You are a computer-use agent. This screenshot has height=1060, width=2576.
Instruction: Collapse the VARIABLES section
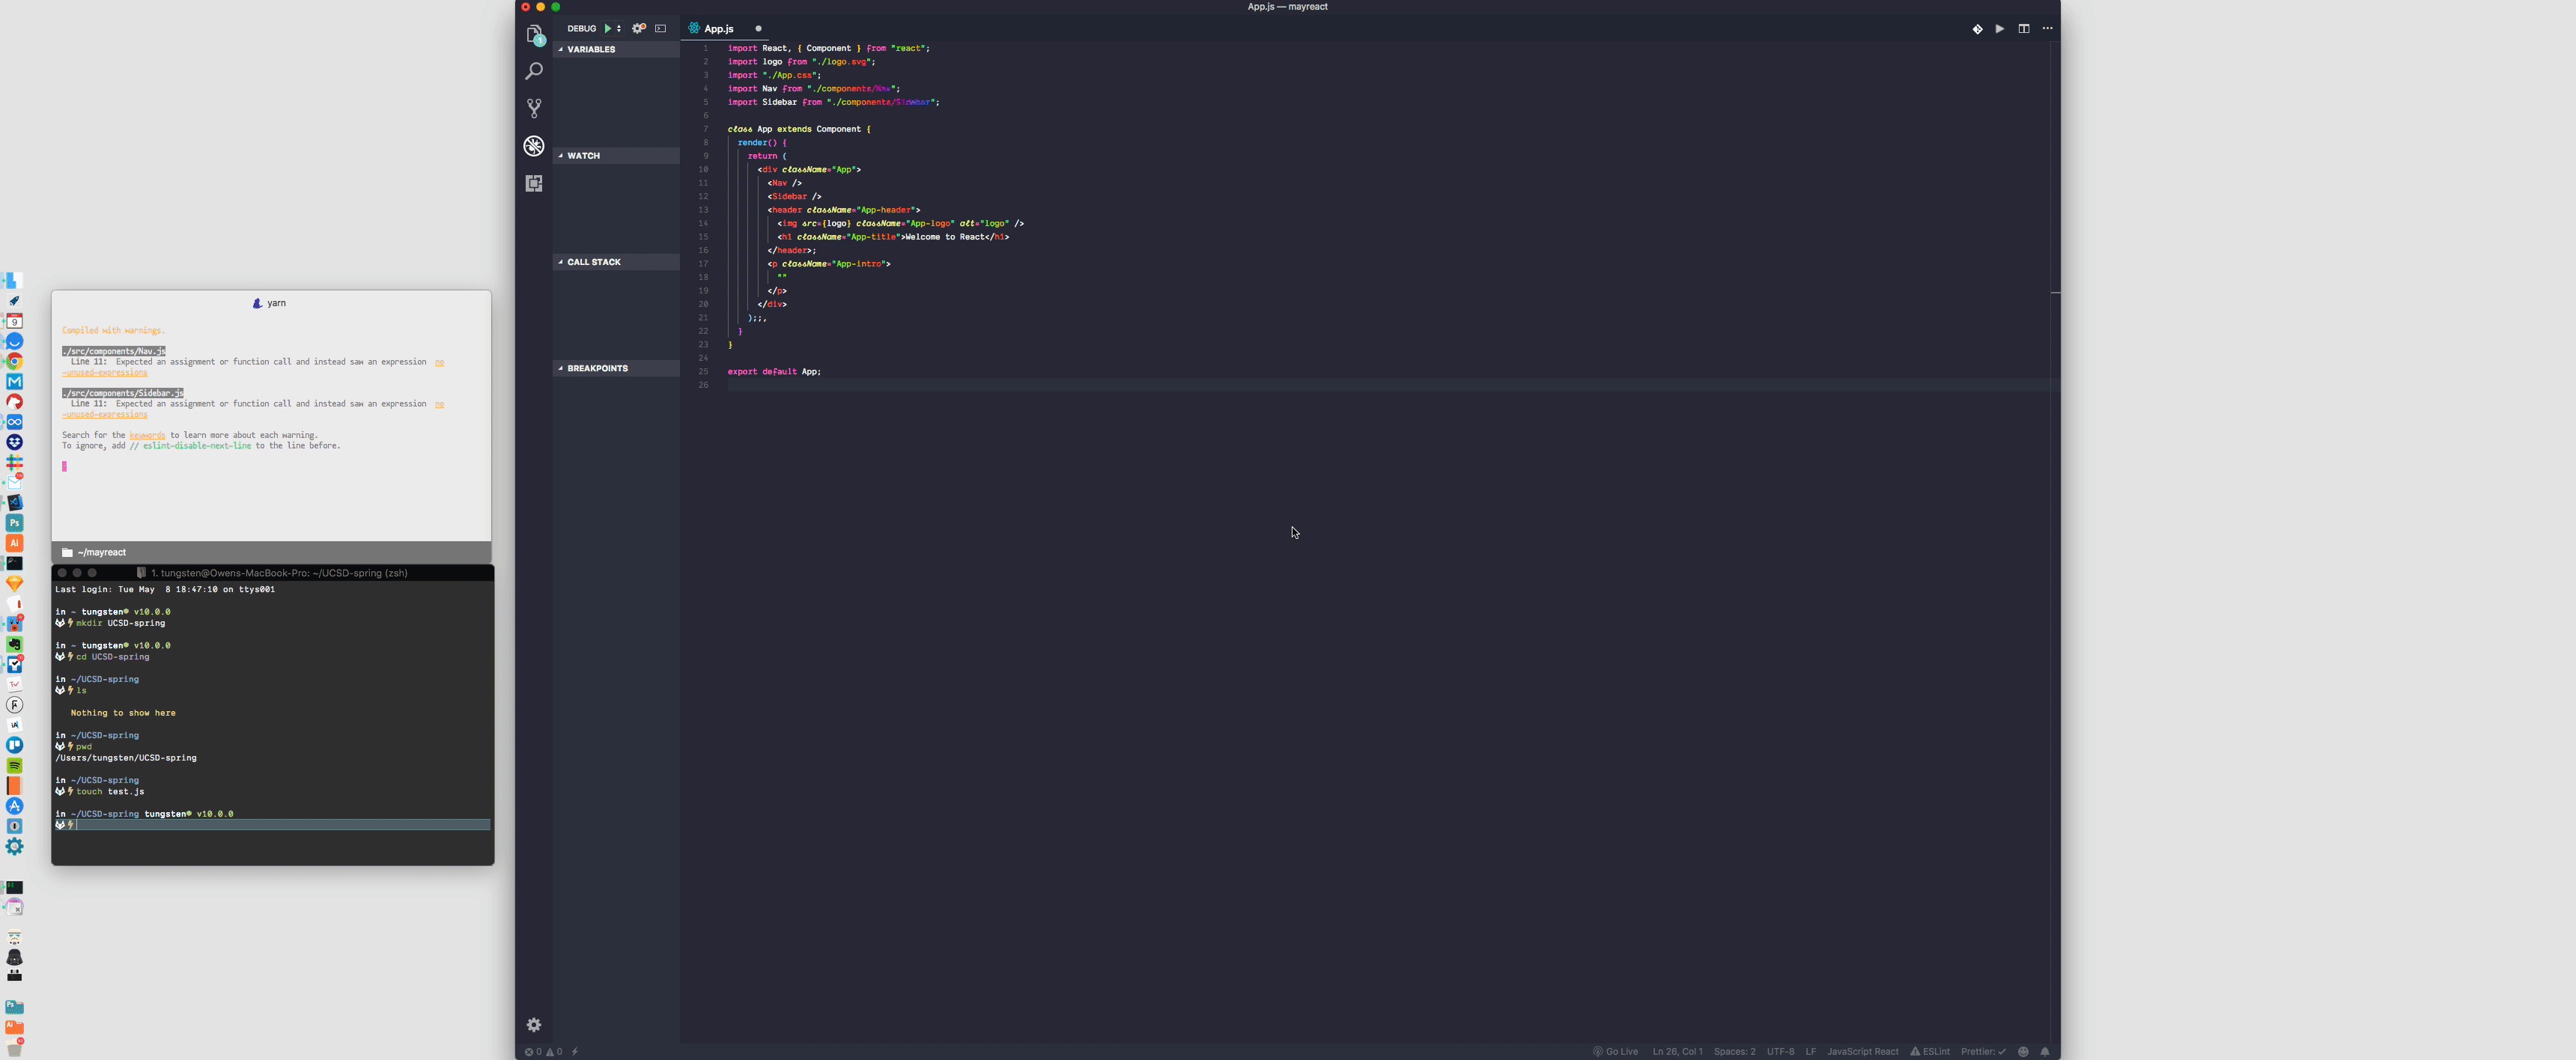[x=617, y=49]
